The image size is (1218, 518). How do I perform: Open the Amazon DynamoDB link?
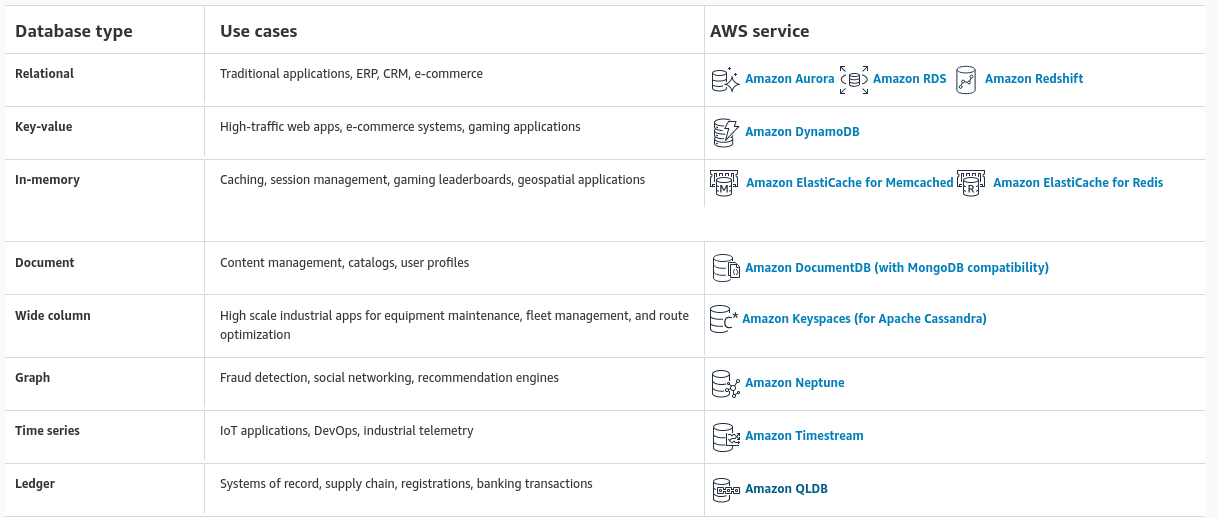(x=802, y=132)
